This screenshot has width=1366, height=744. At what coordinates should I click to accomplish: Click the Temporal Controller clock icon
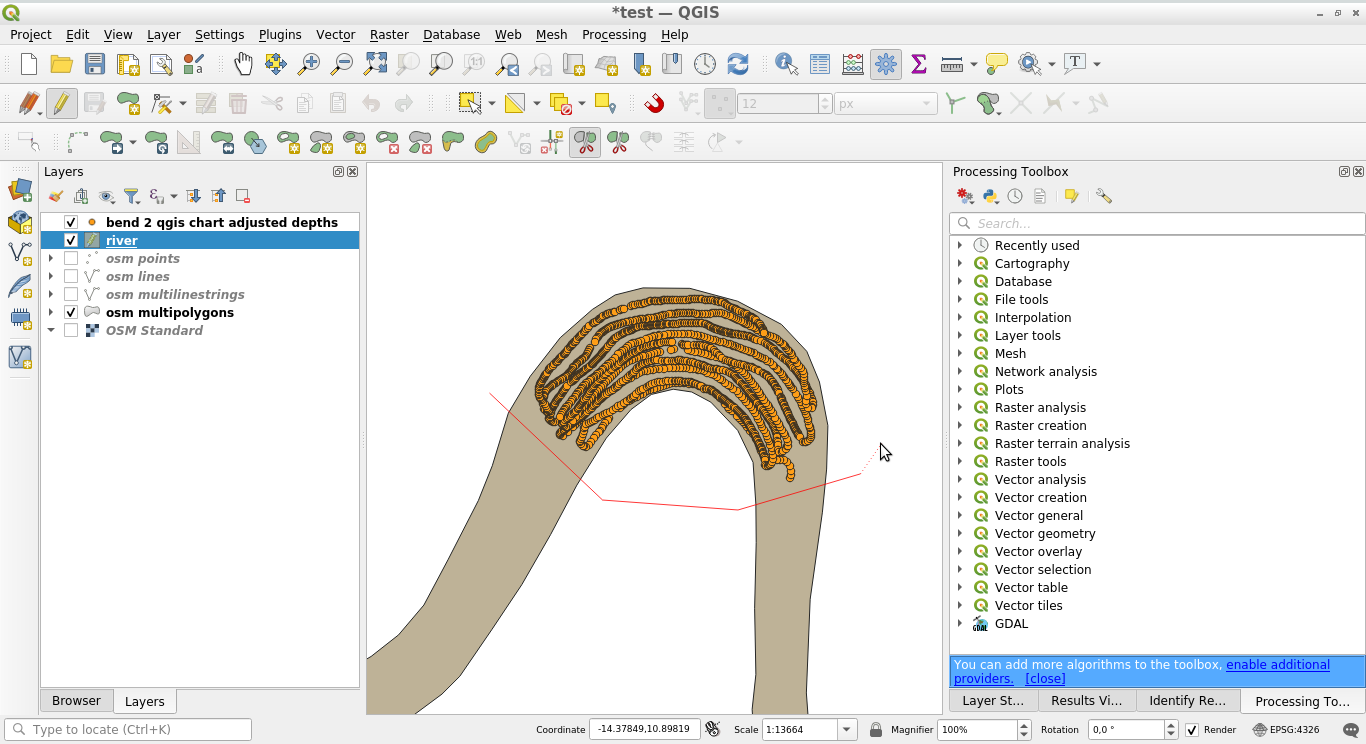click(x=705, y=64)
